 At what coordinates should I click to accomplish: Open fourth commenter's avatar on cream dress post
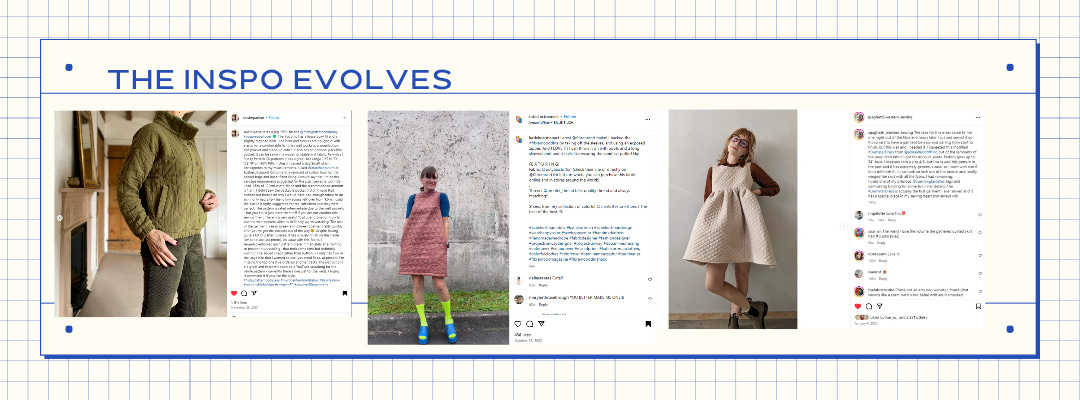859,273
